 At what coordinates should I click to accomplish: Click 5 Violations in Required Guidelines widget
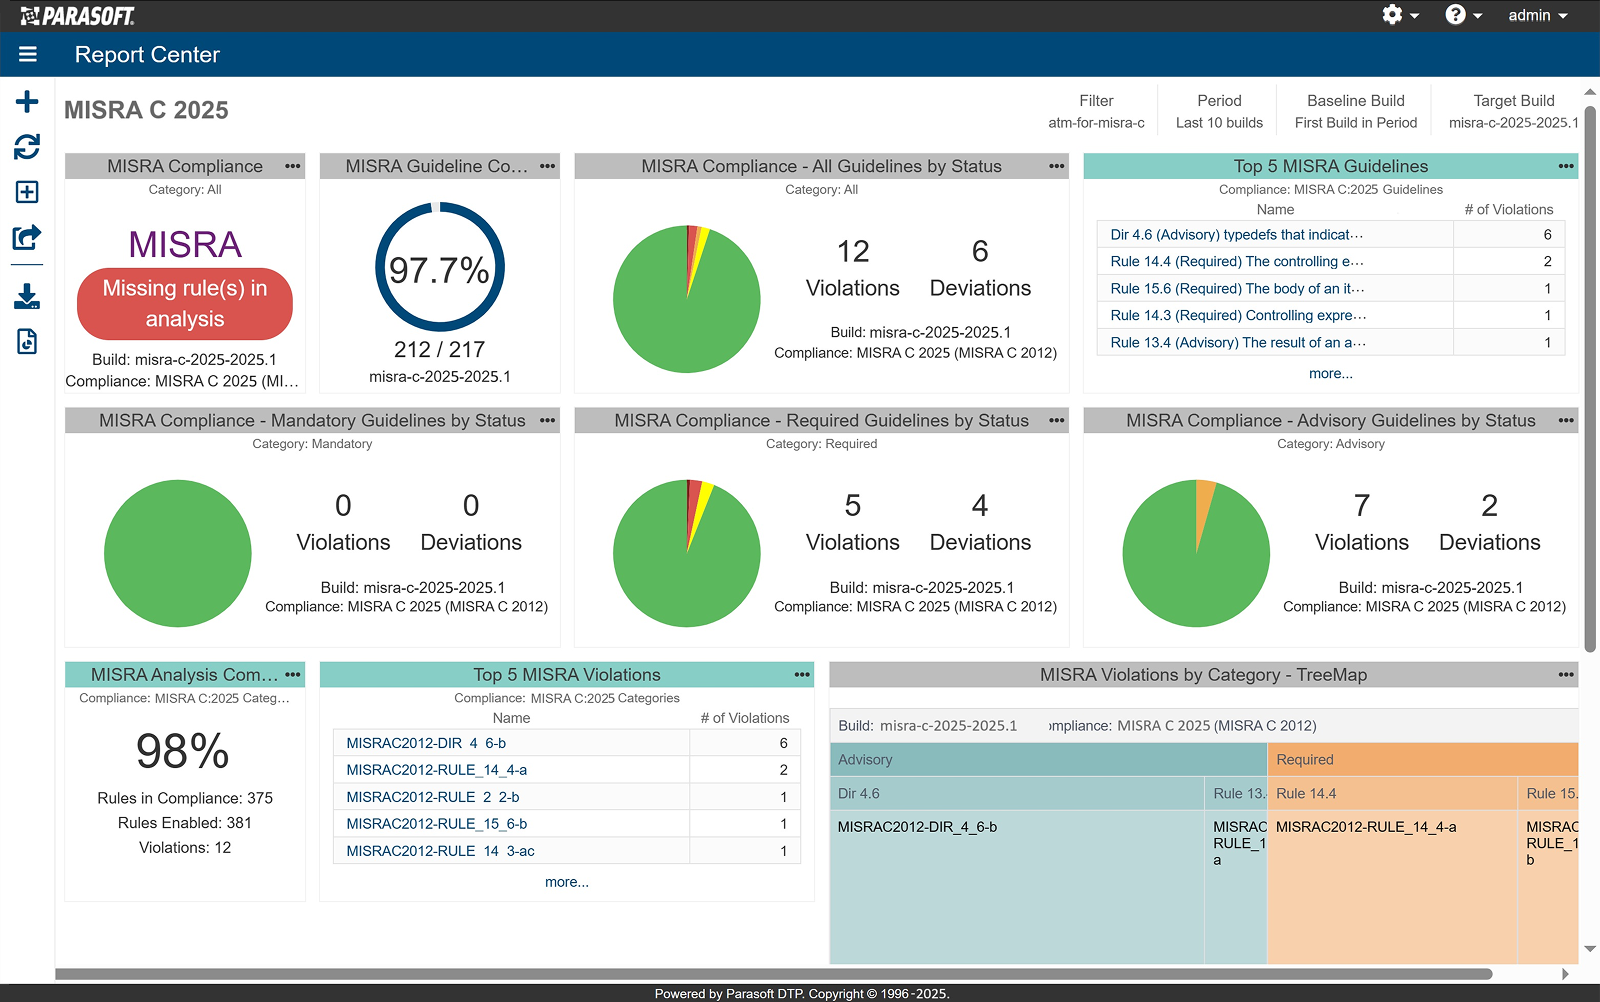pos(853,522)
